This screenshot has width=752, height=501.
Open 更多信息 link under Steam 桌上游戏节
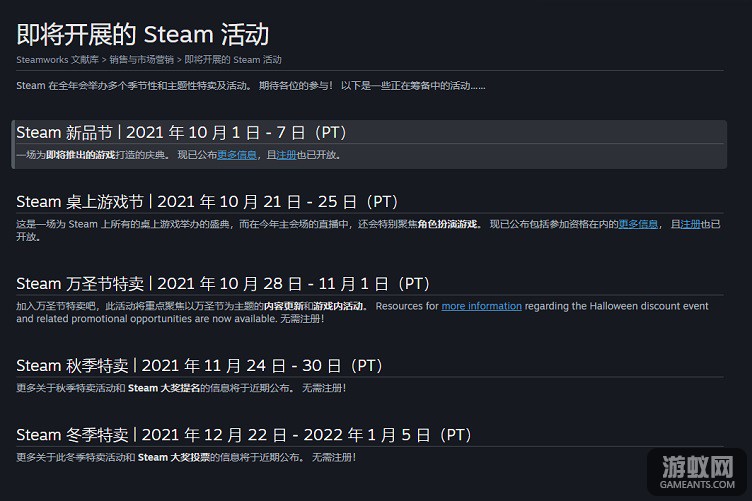pyautogui.click(x=638, y=224)
